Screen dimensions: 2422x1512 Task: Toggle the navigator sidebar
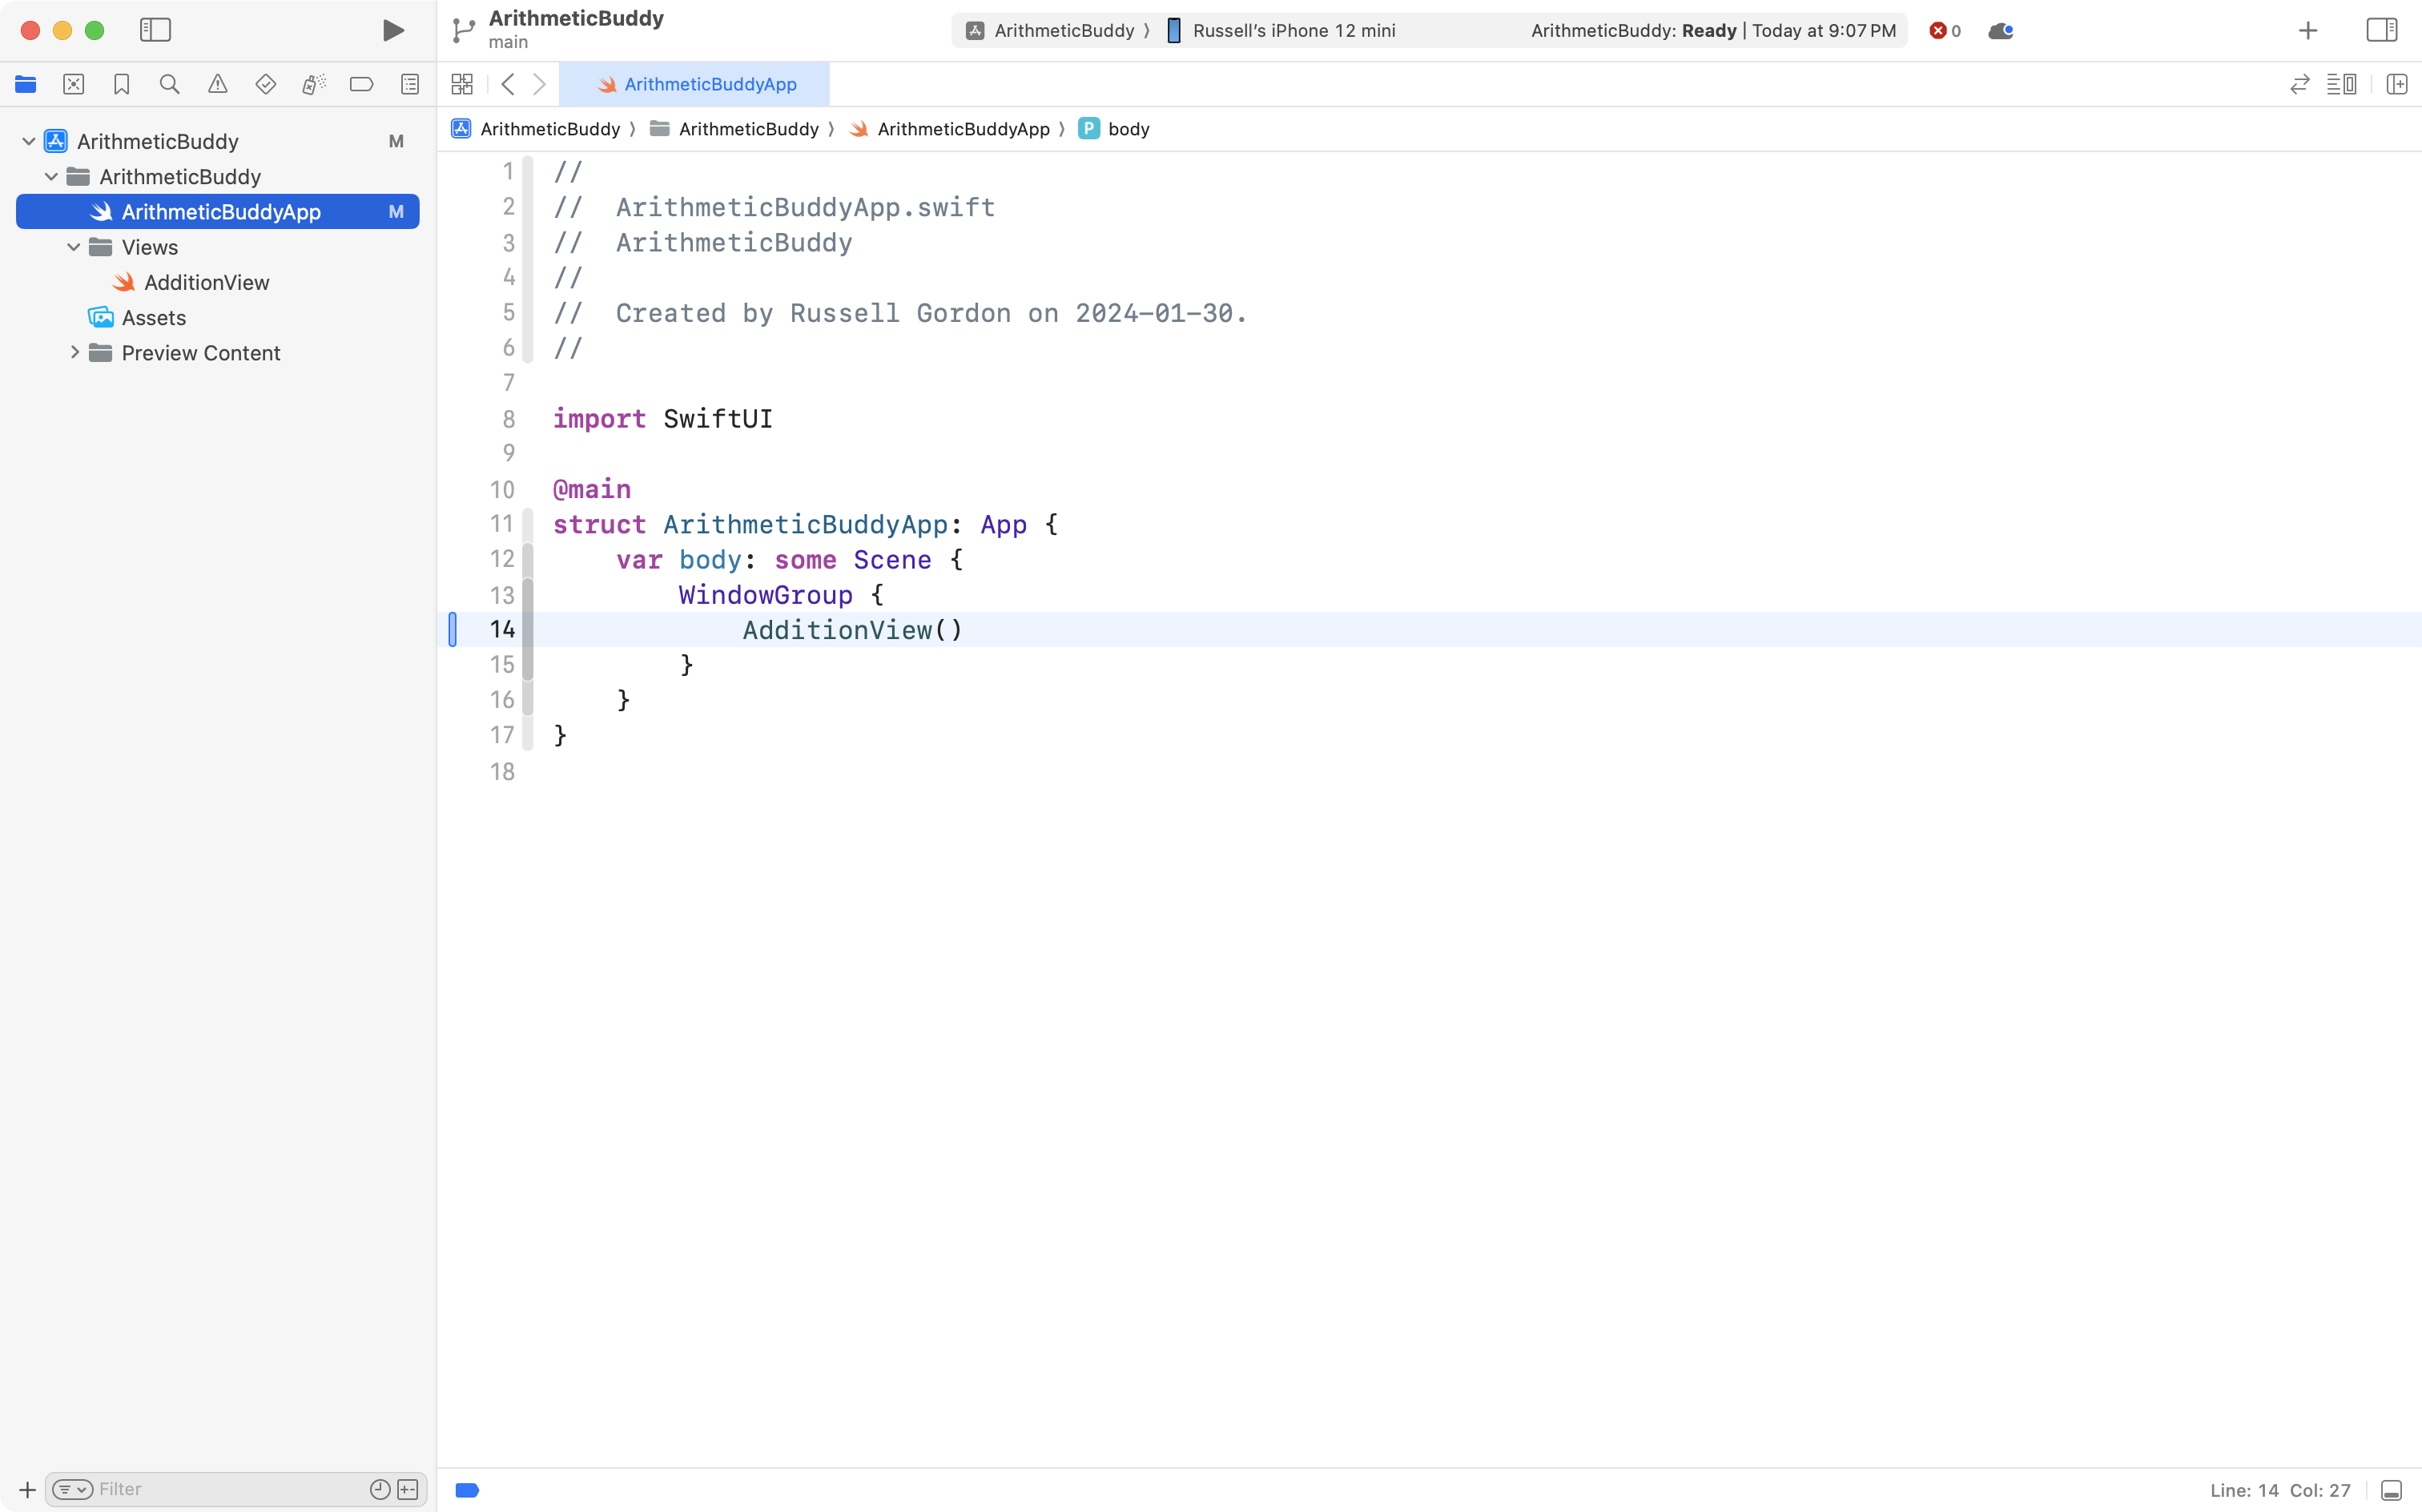click(x=156, y=30)
